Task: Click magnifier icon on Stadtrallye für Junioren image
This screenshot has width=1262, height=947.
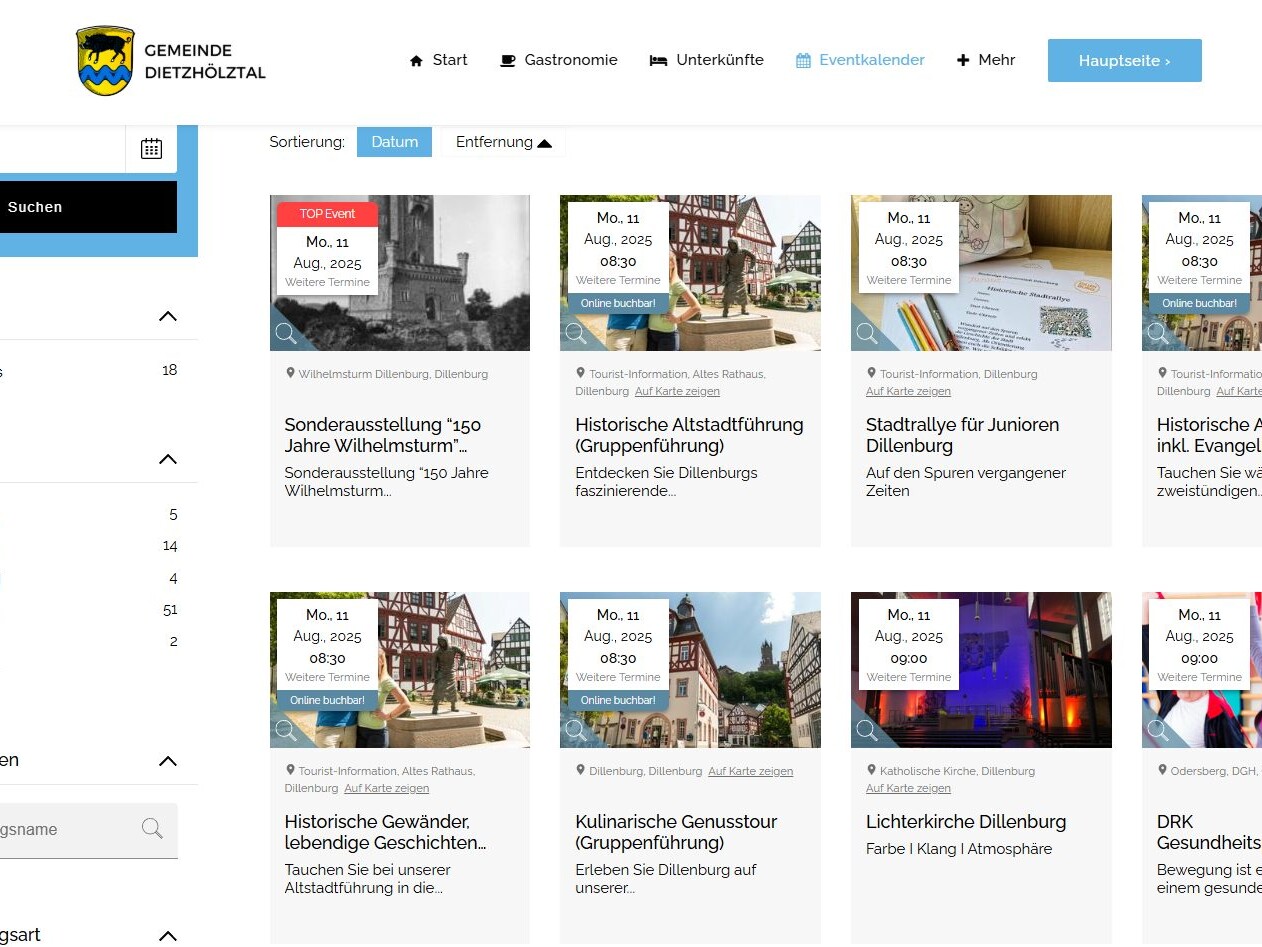Action: tap(867, 334)
